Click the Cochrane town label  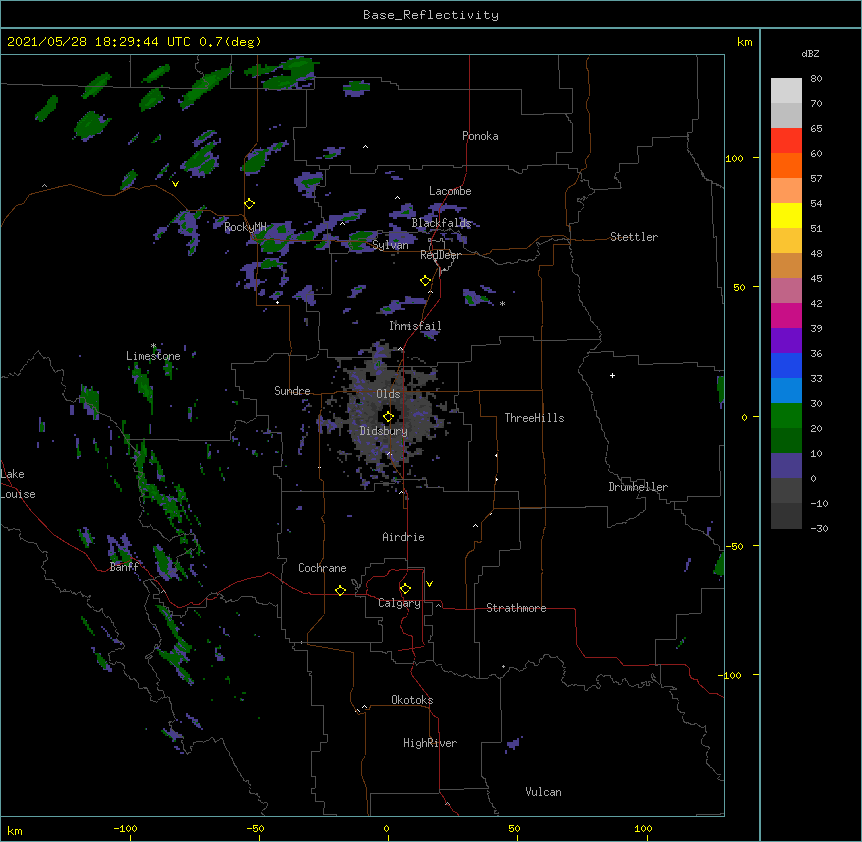pos(322,568)
